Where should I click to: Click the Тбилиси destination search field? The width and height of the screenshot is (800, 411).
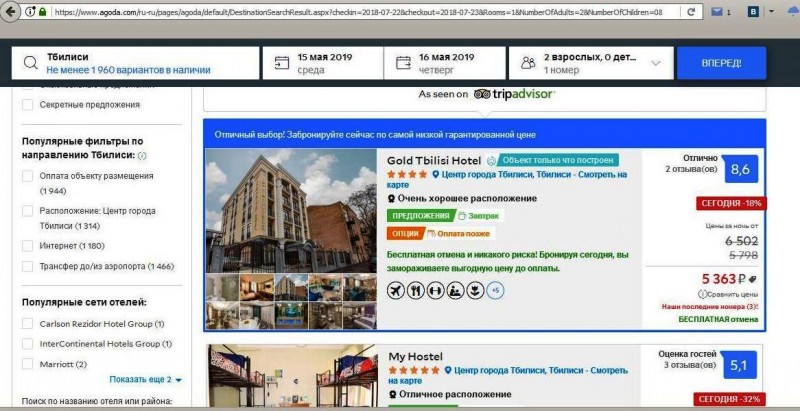[135, 63]
